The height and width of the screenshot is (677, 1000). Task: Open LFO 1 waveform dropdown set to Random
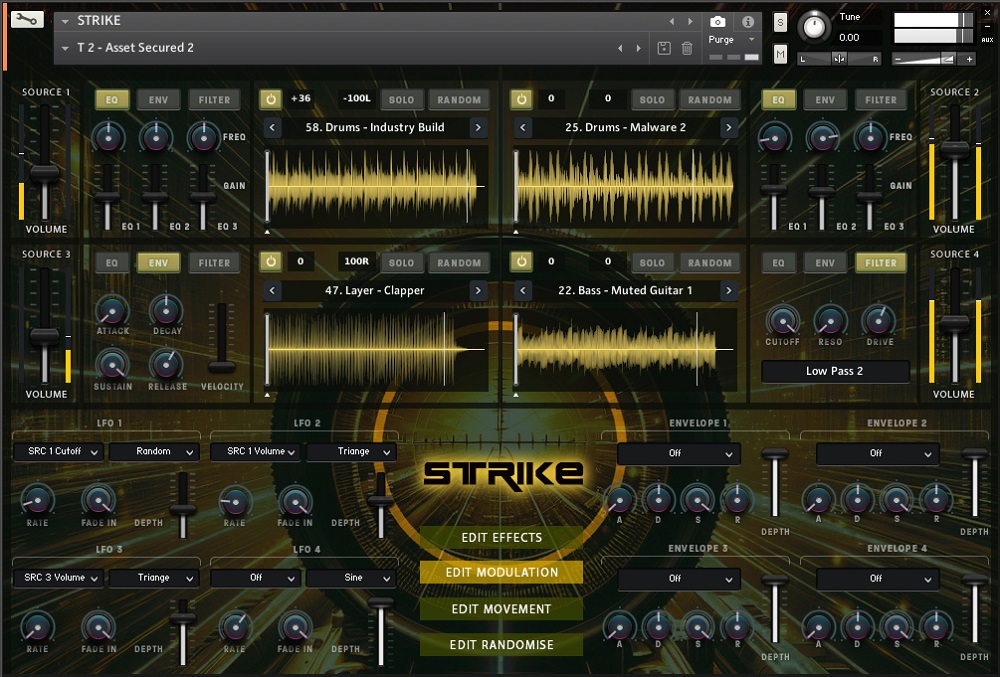point(154,451)
